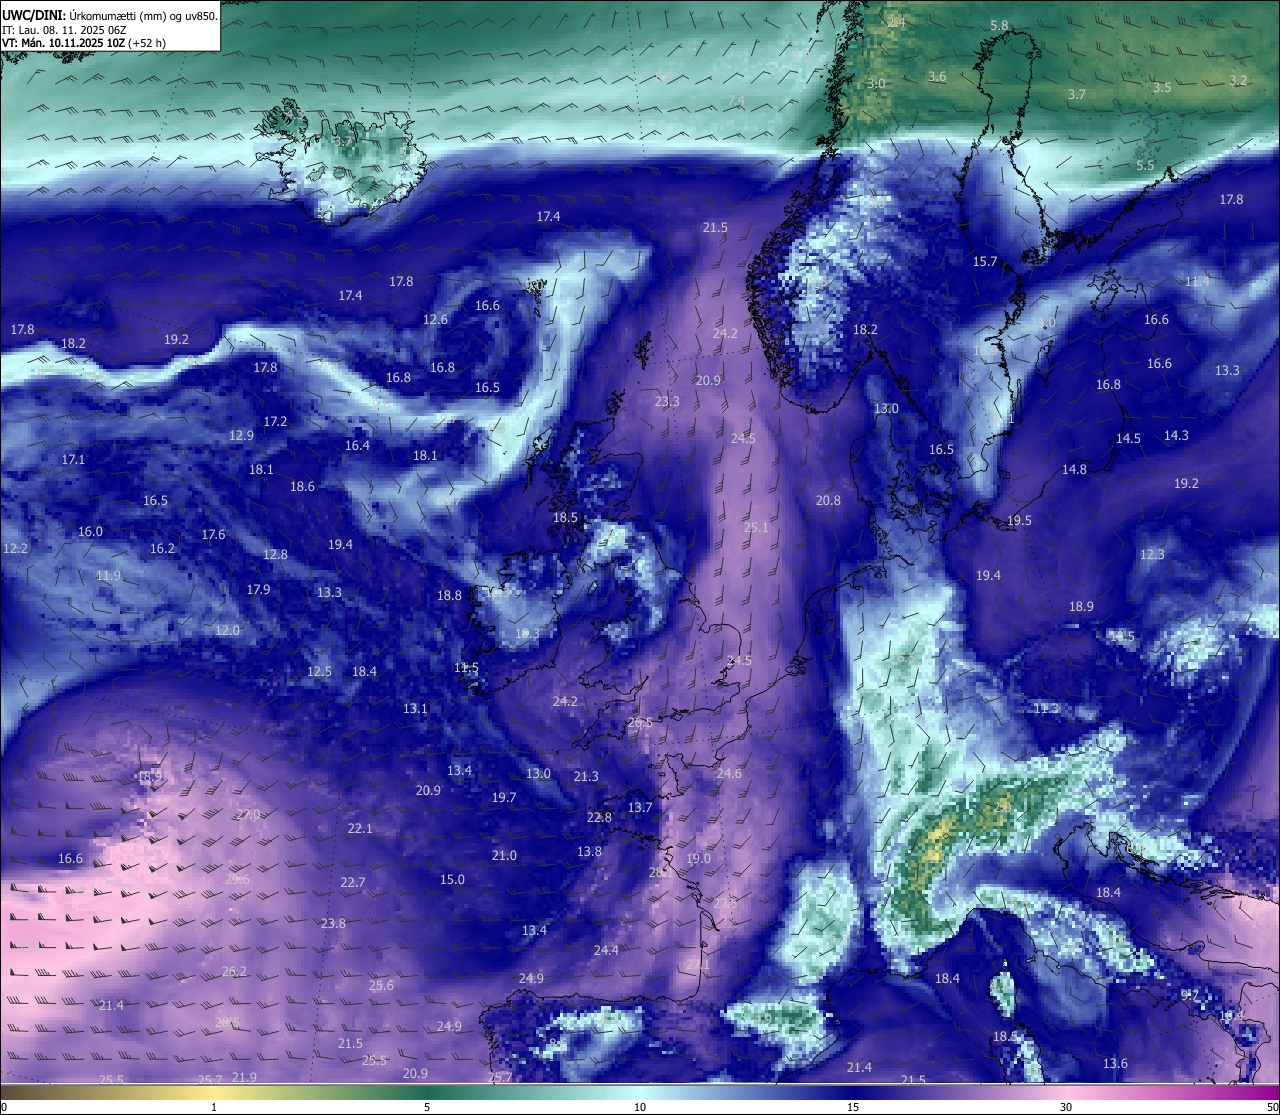Image resolution: width=1280 pixels, height=1115 pixels.
Task: Click the map value '17.1'
Action: (x=73, y=460)
